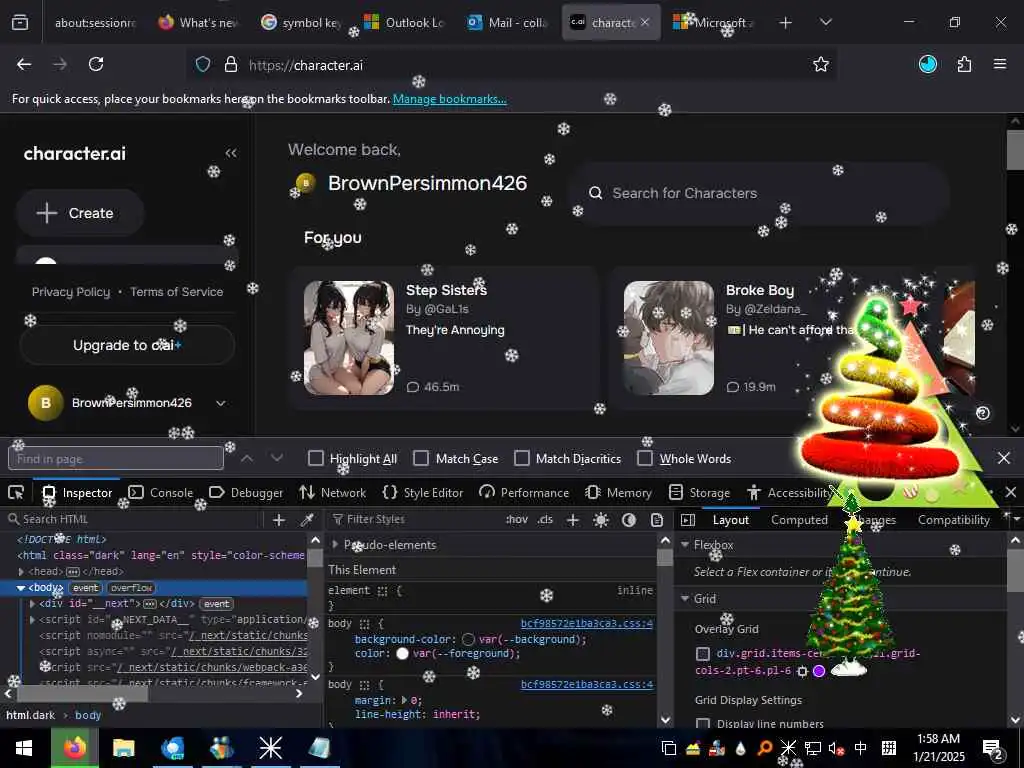Close the find in page bar
This screenshot has width=1024, height=768.
(x=1004, y=458)
